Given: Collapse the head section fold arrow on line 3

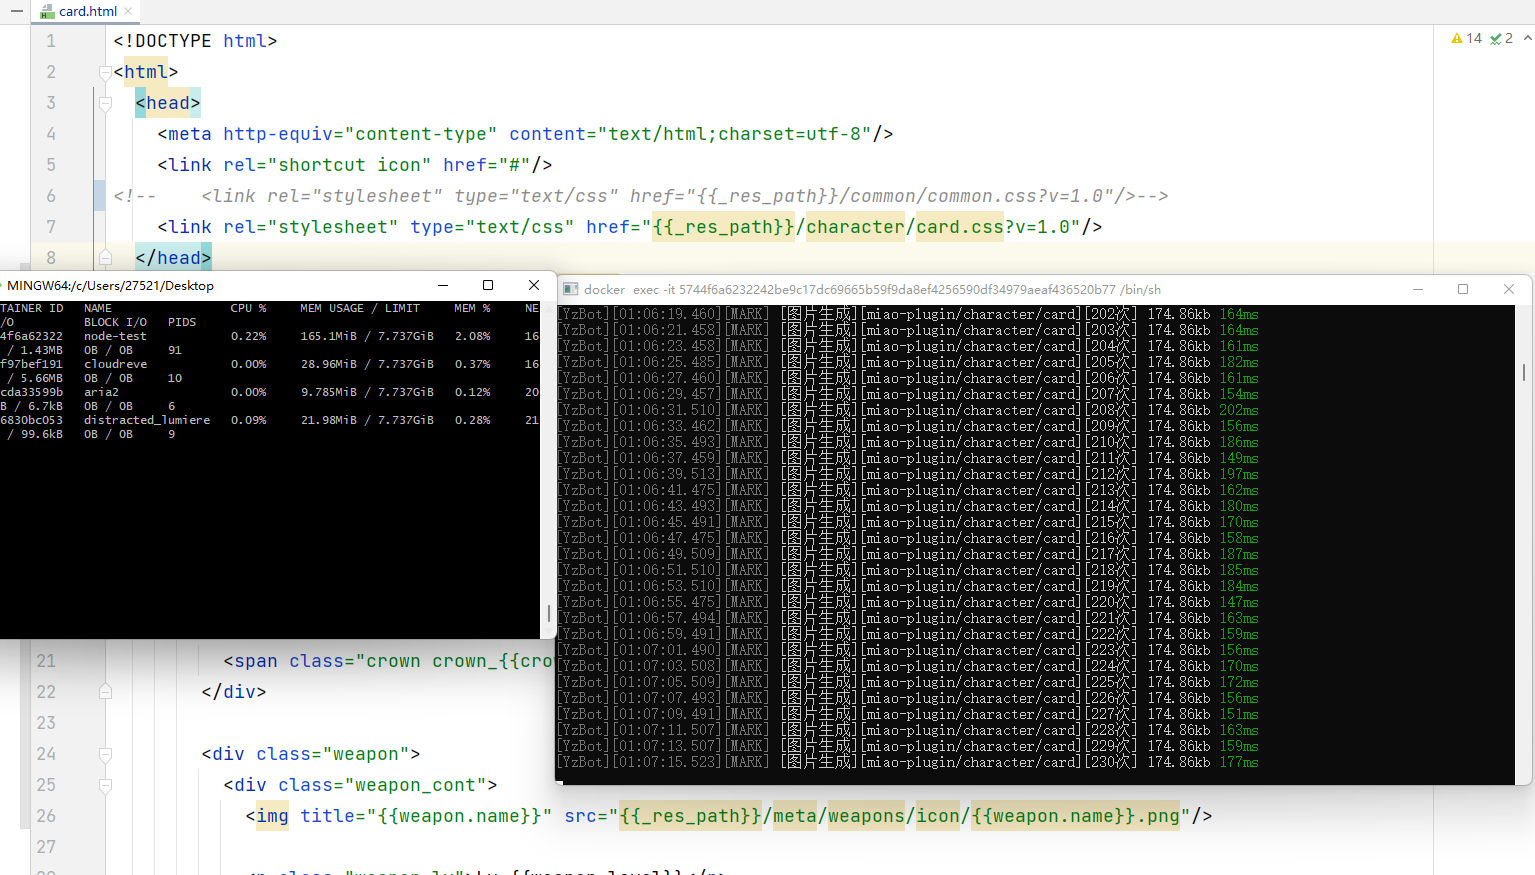Looking at the screenshot, I should point(105,102).
